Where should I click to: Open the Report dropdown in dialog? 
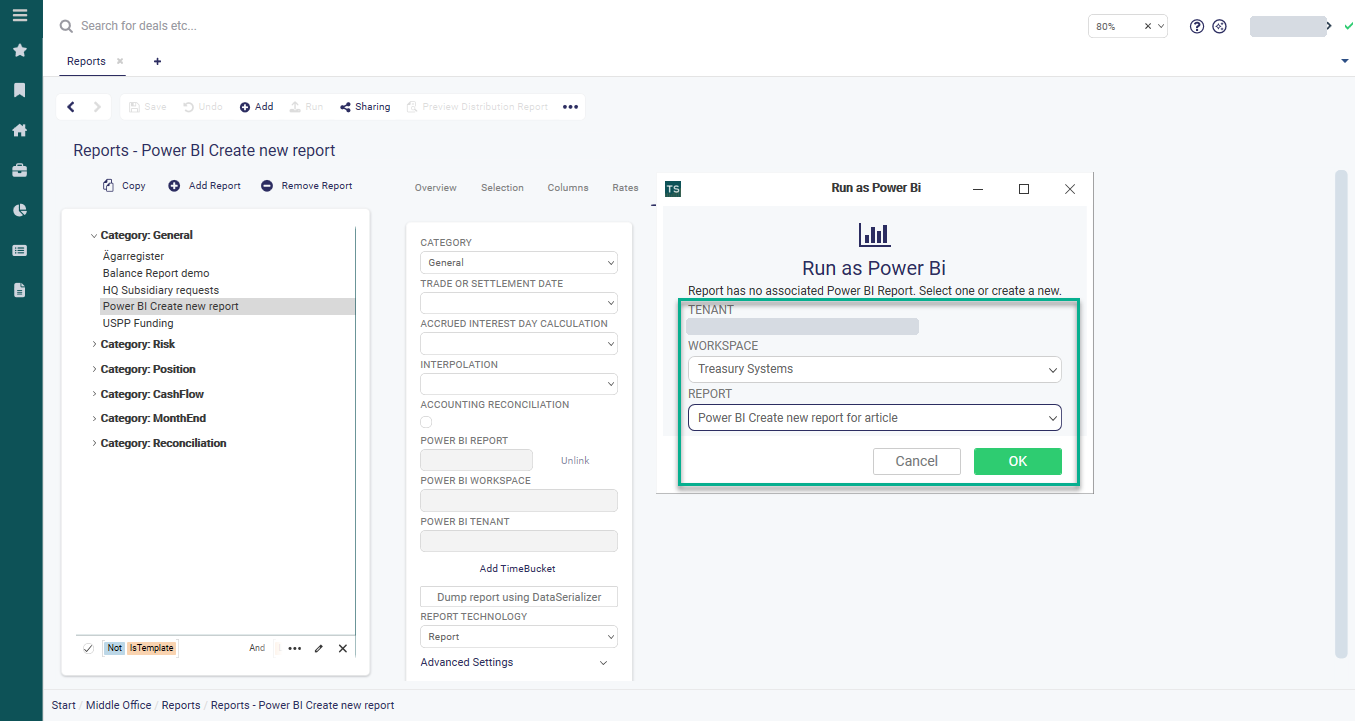[x=875, y=418]
